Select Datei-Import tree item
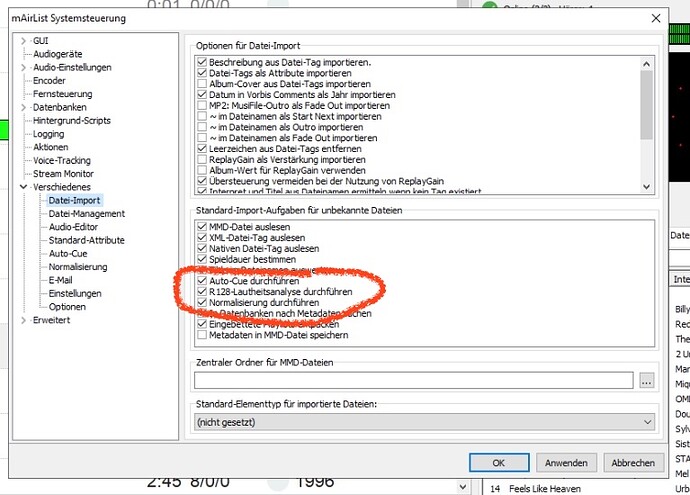Image resolution: width=690 pixels, height=495 pixels. click(x=74, y=200)
